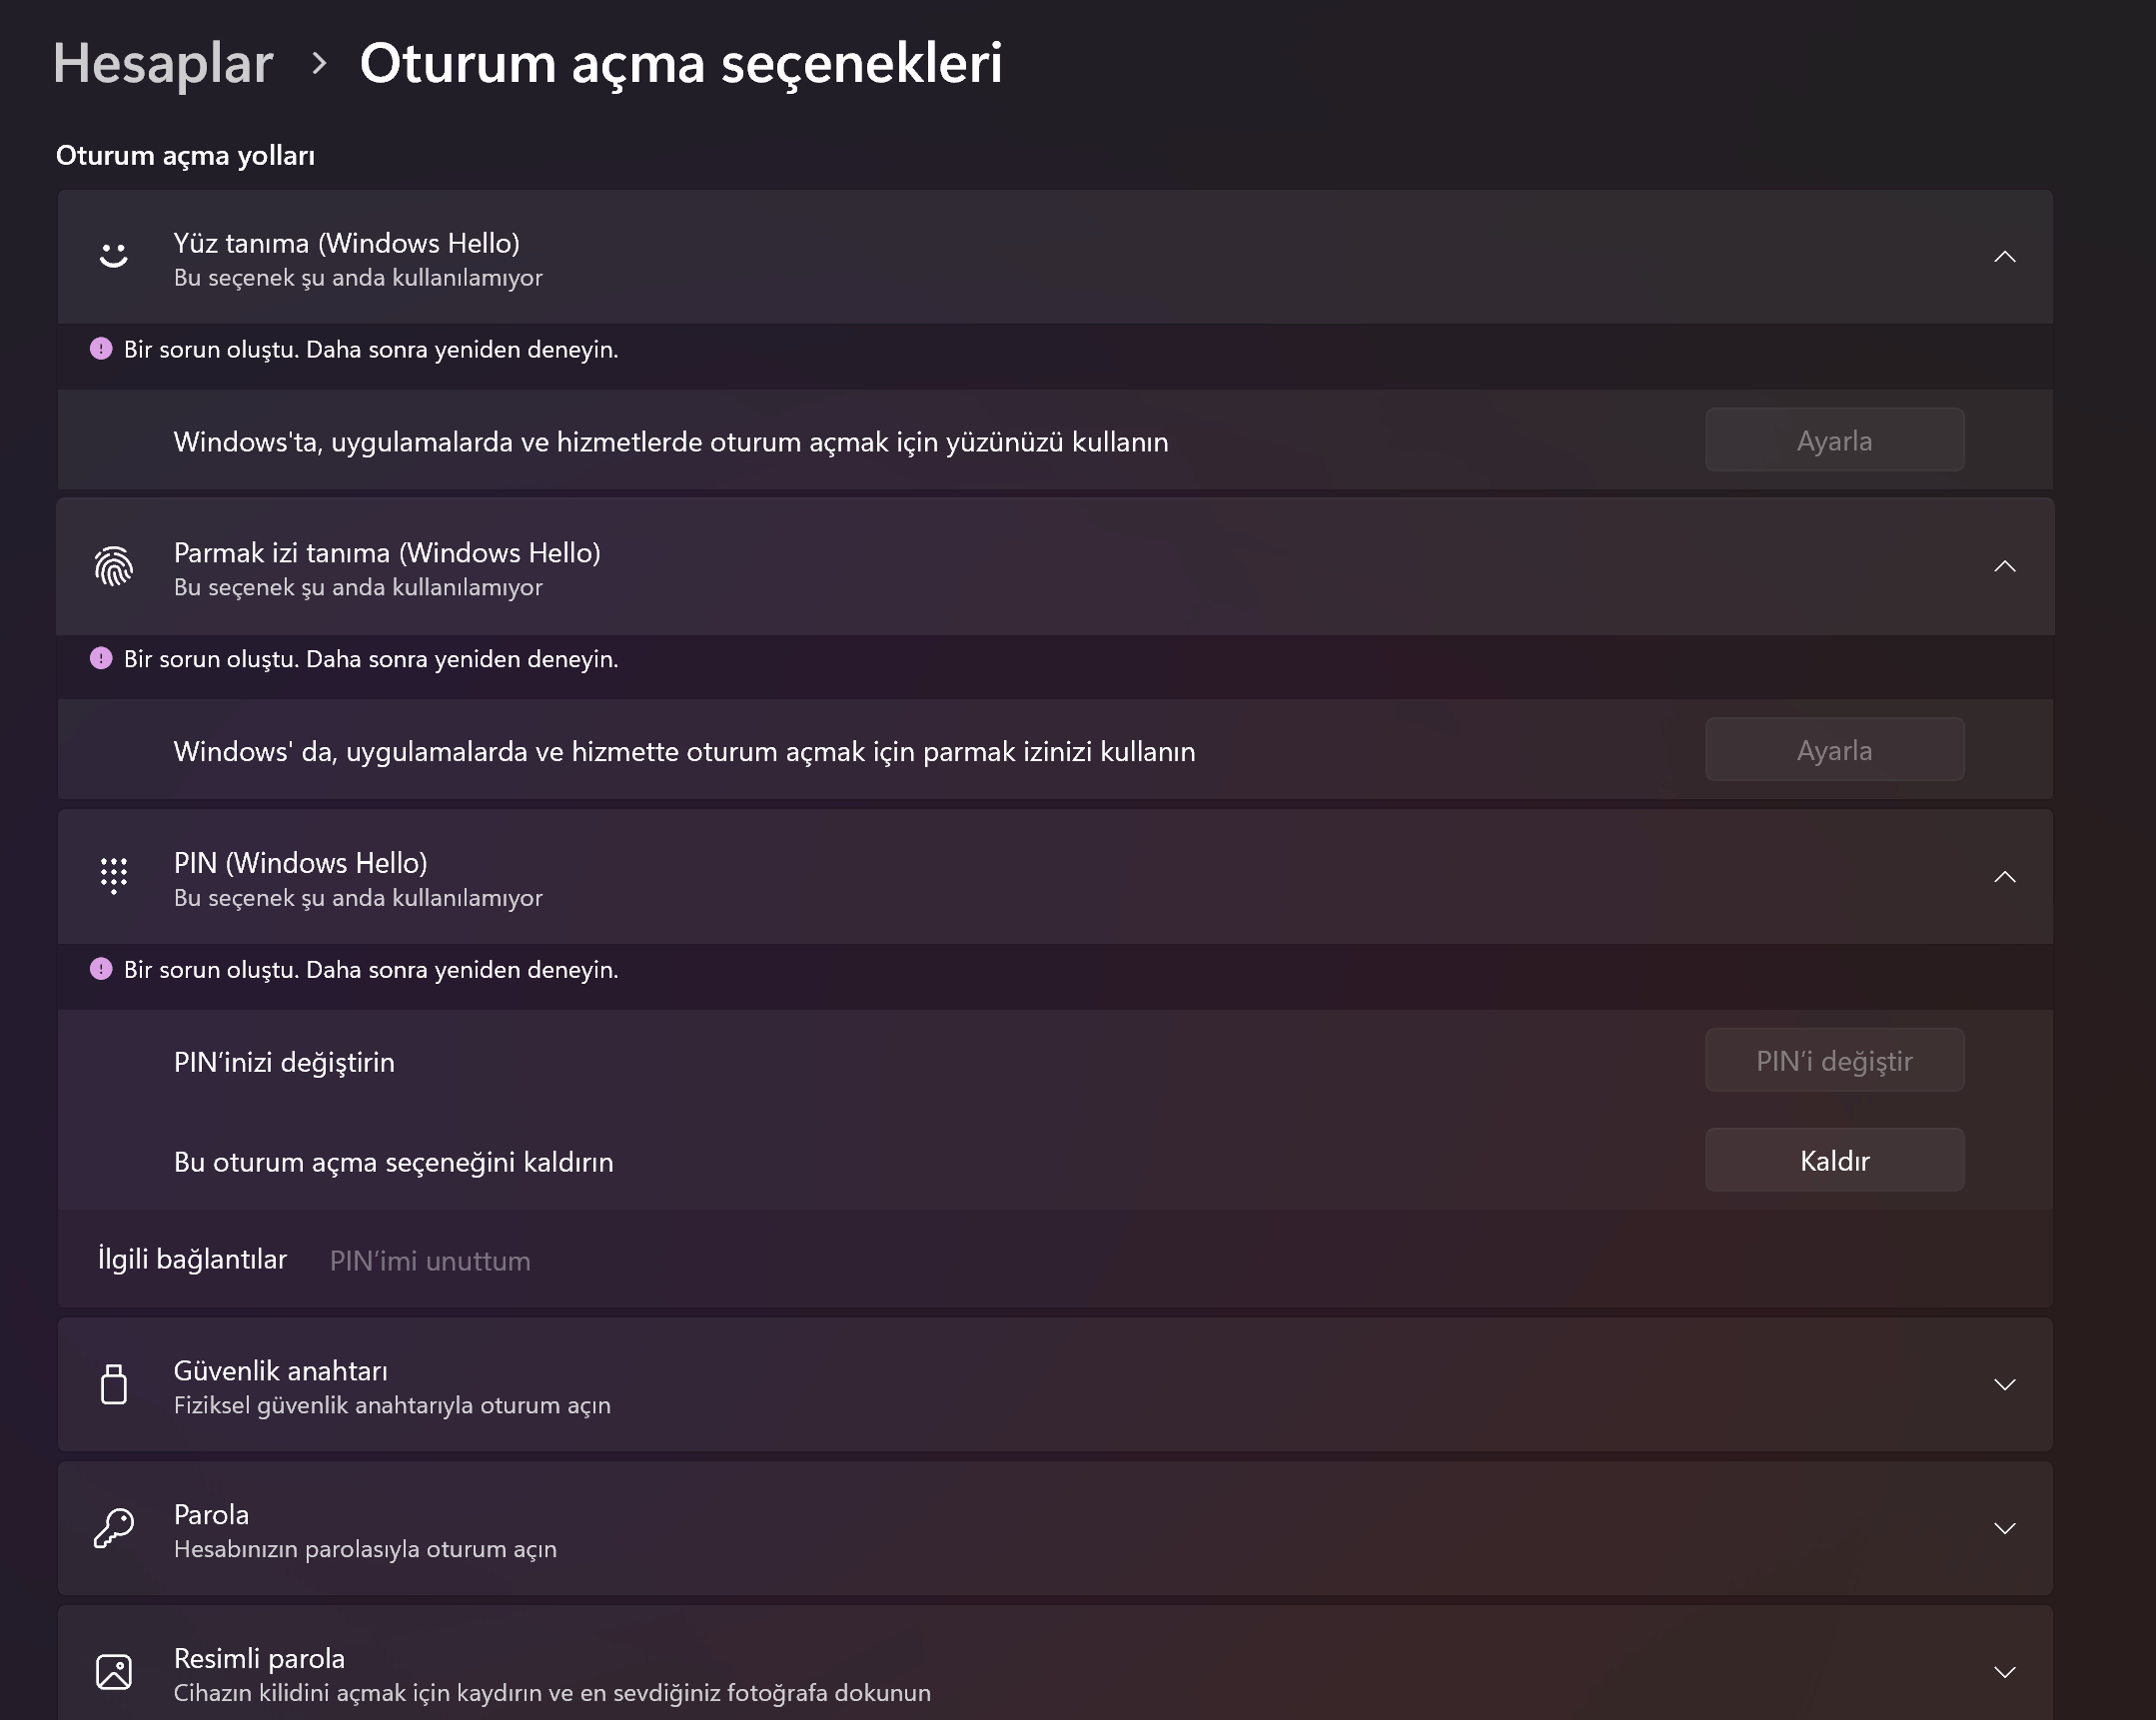Expand the Resimli parola section

coord(2004,1672)
